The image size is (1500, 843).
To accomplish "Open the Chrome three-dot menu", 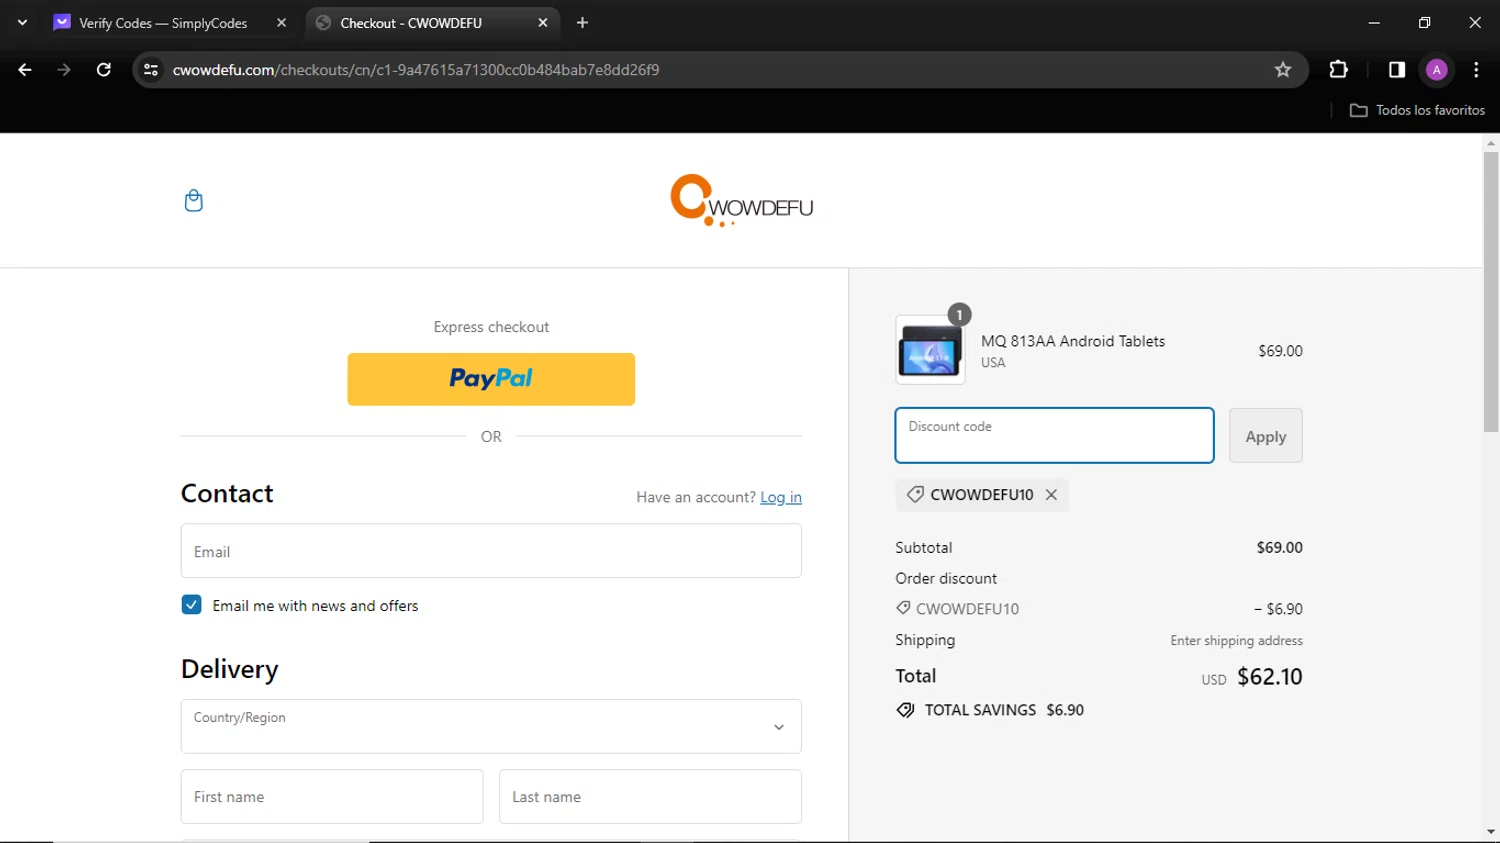I will [1476, 70].
